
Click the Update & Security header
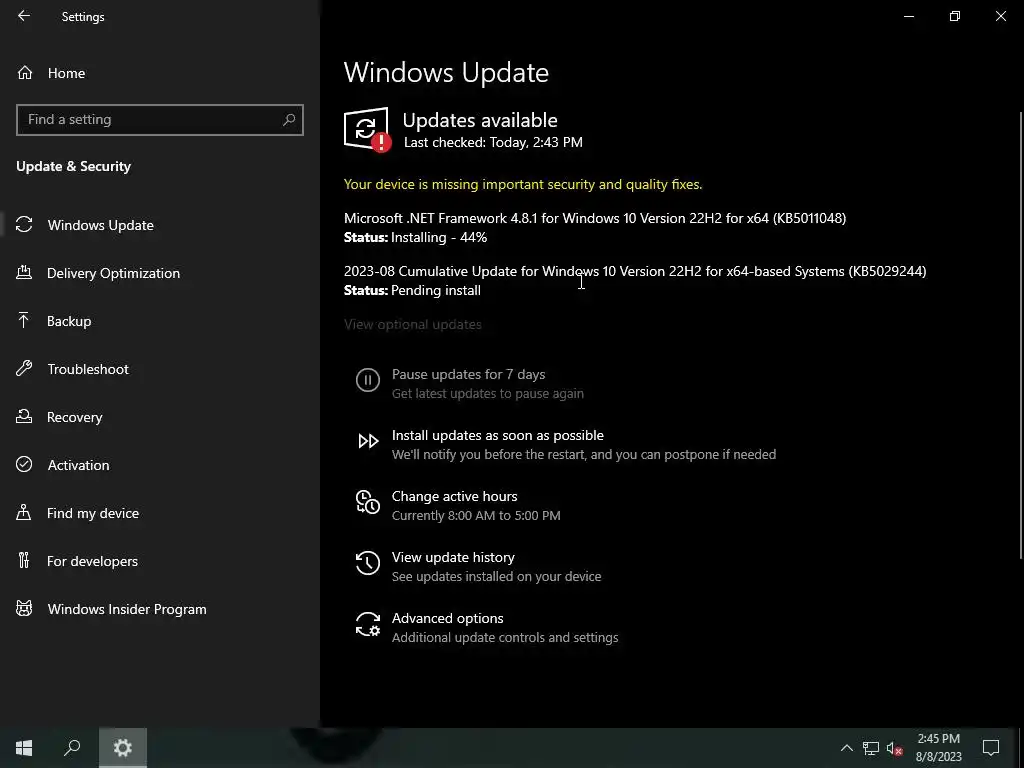74,167
